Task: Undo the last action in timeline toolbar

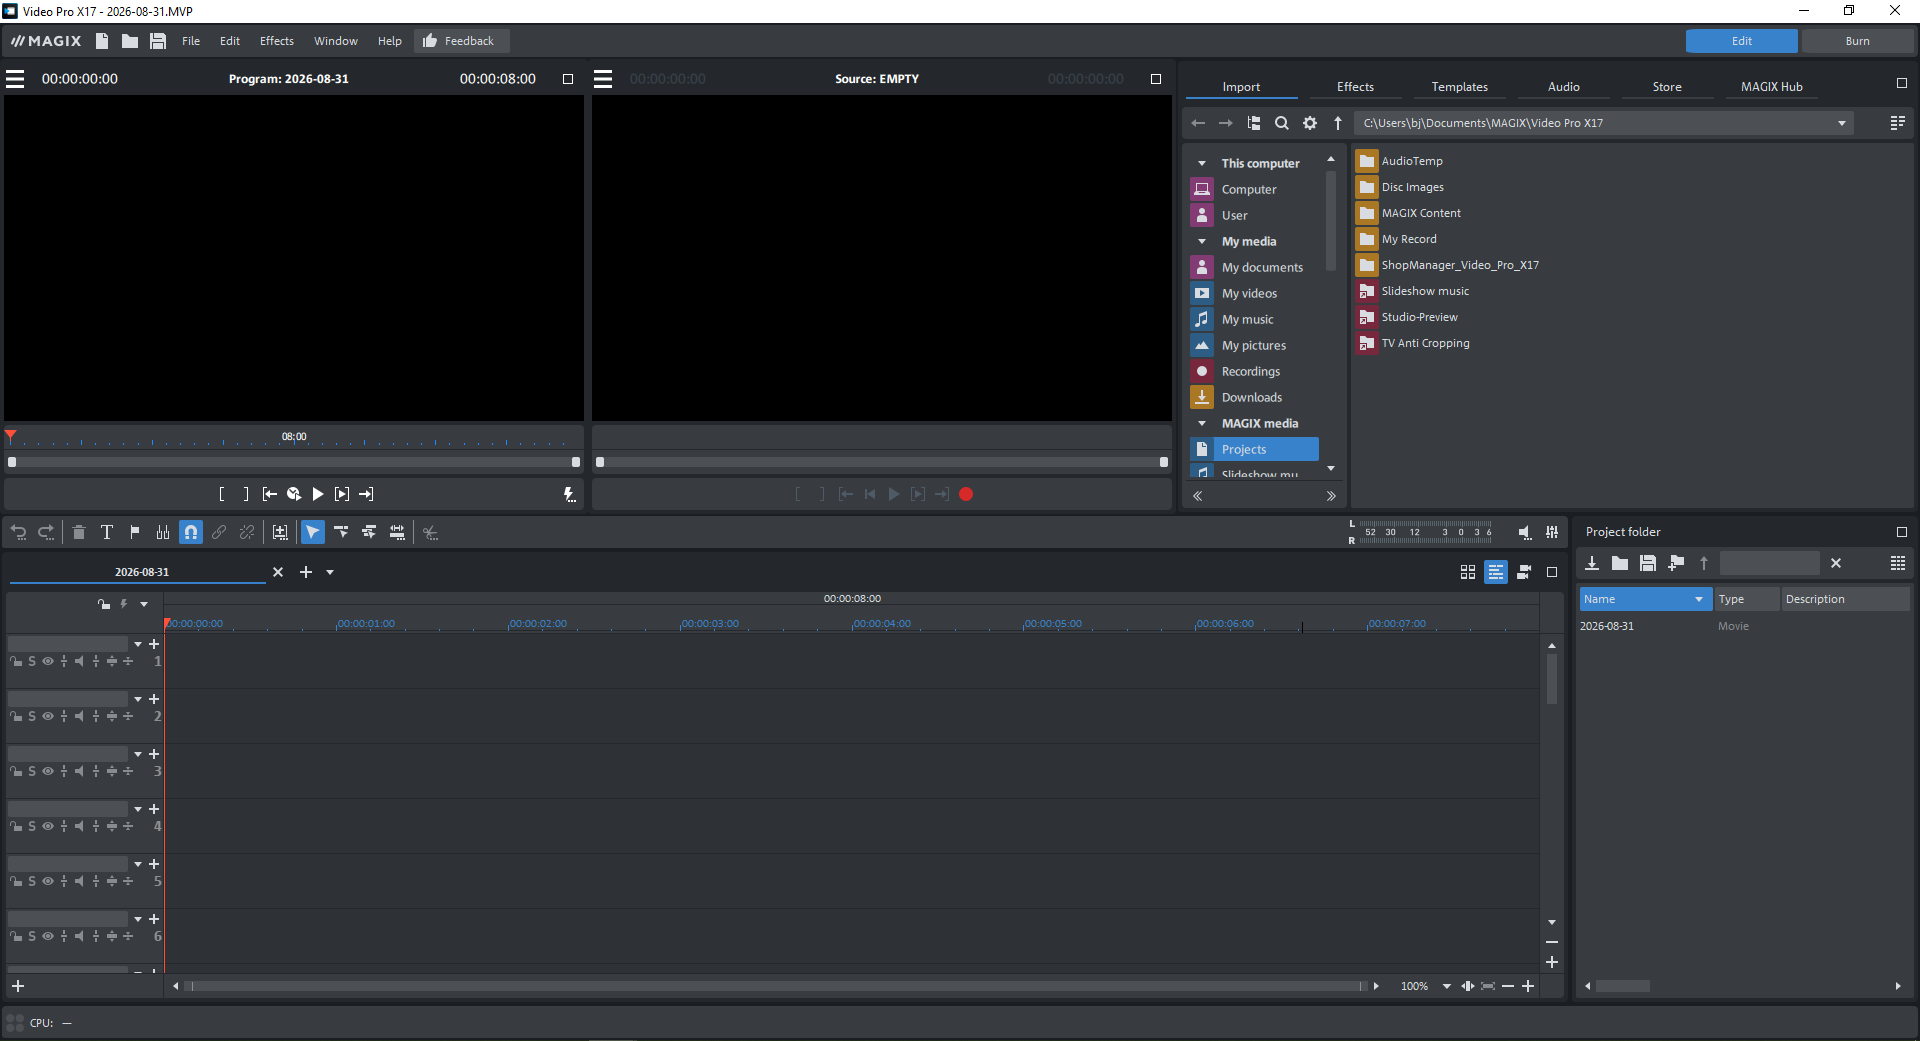Action: coord(18,532)
